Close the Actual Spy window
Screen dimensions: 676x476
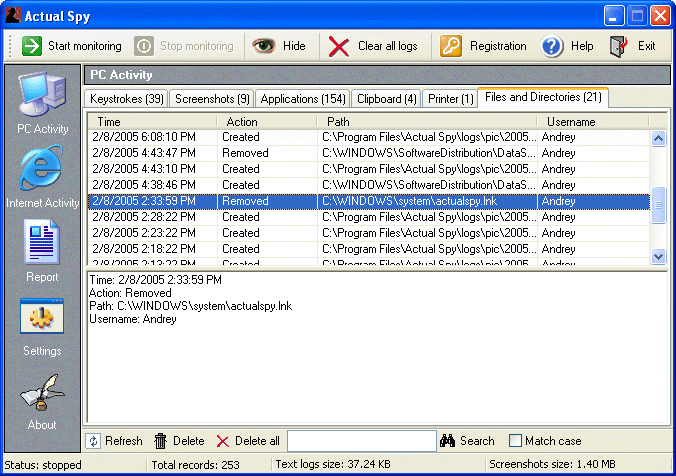point(660,16)
